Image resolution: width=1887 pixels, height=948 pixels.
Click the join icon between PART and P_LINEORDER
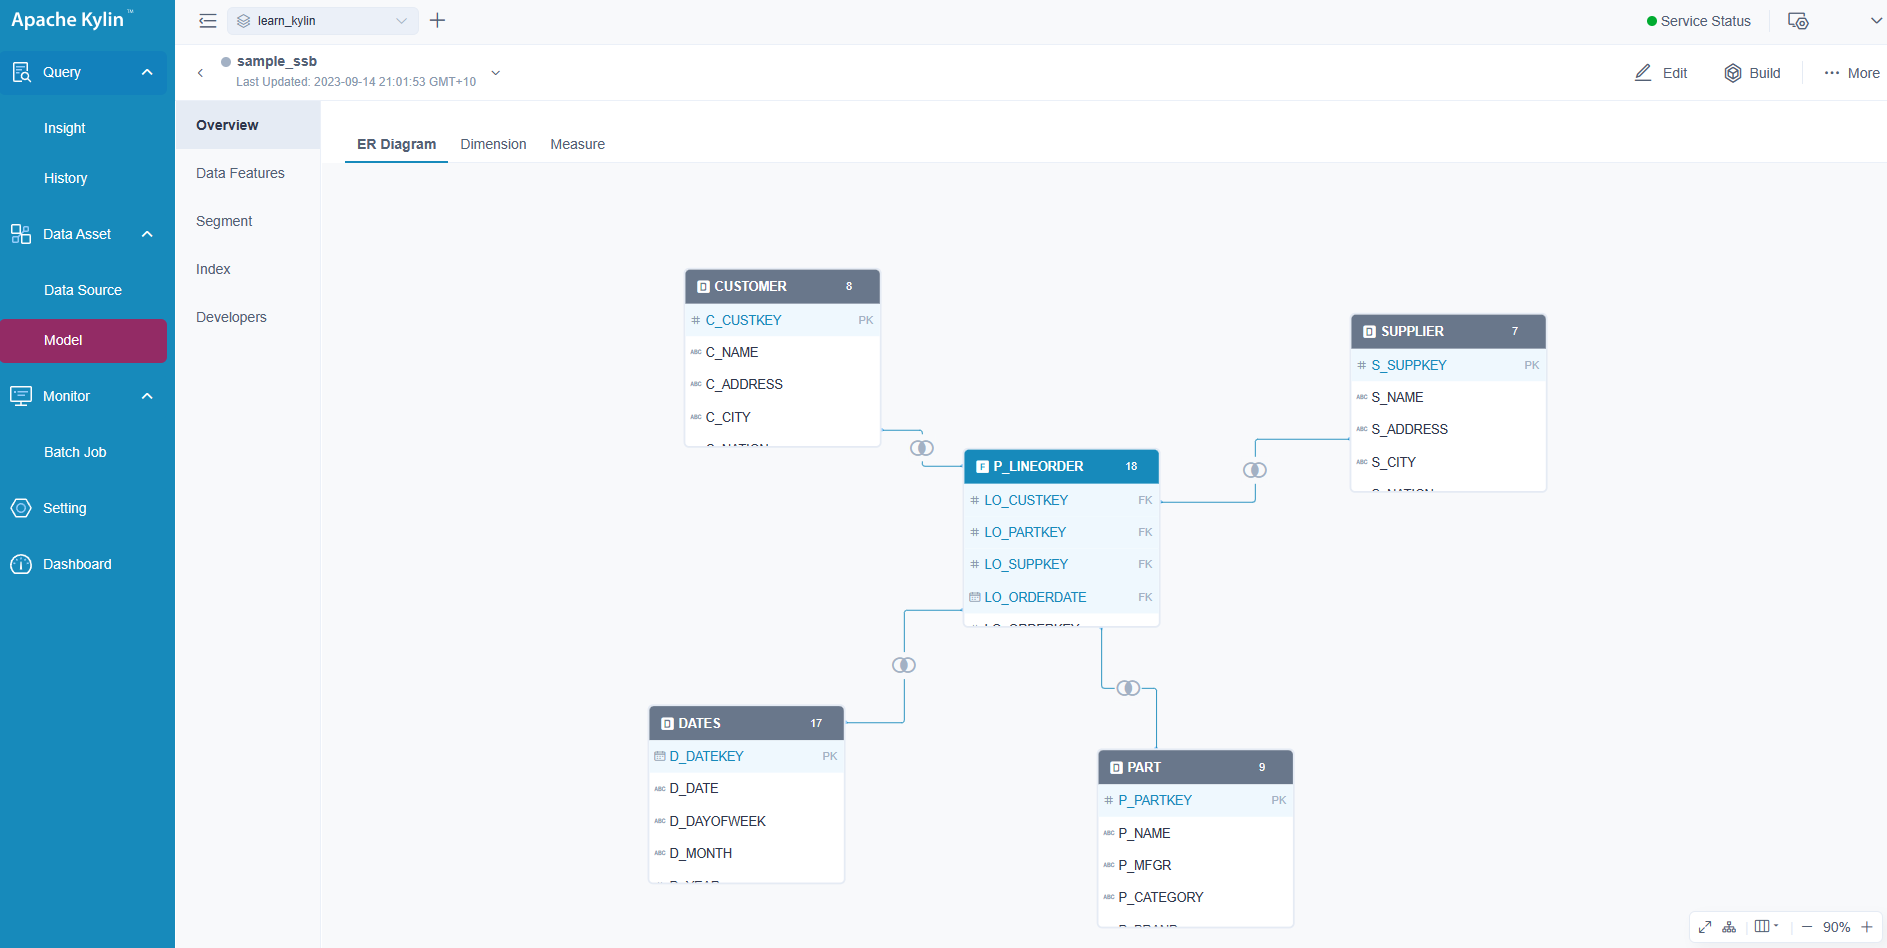click(1128, 688)
